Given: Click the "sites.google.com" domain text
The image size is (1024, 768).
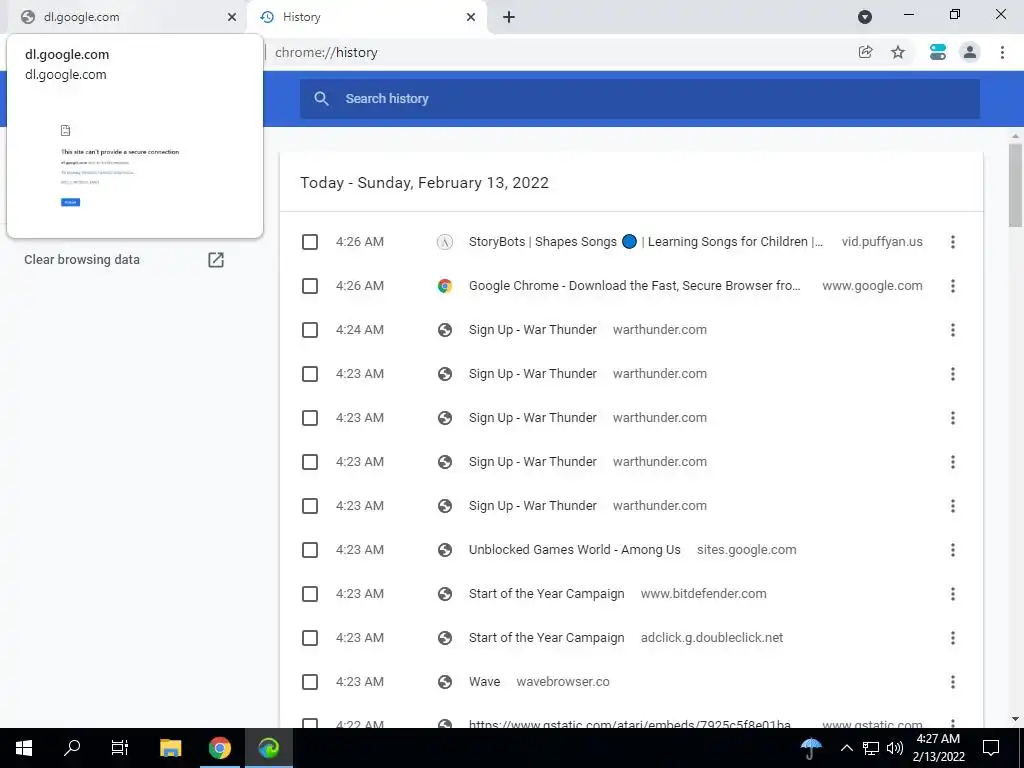Looking at the screenshot, I should point(746,550).
